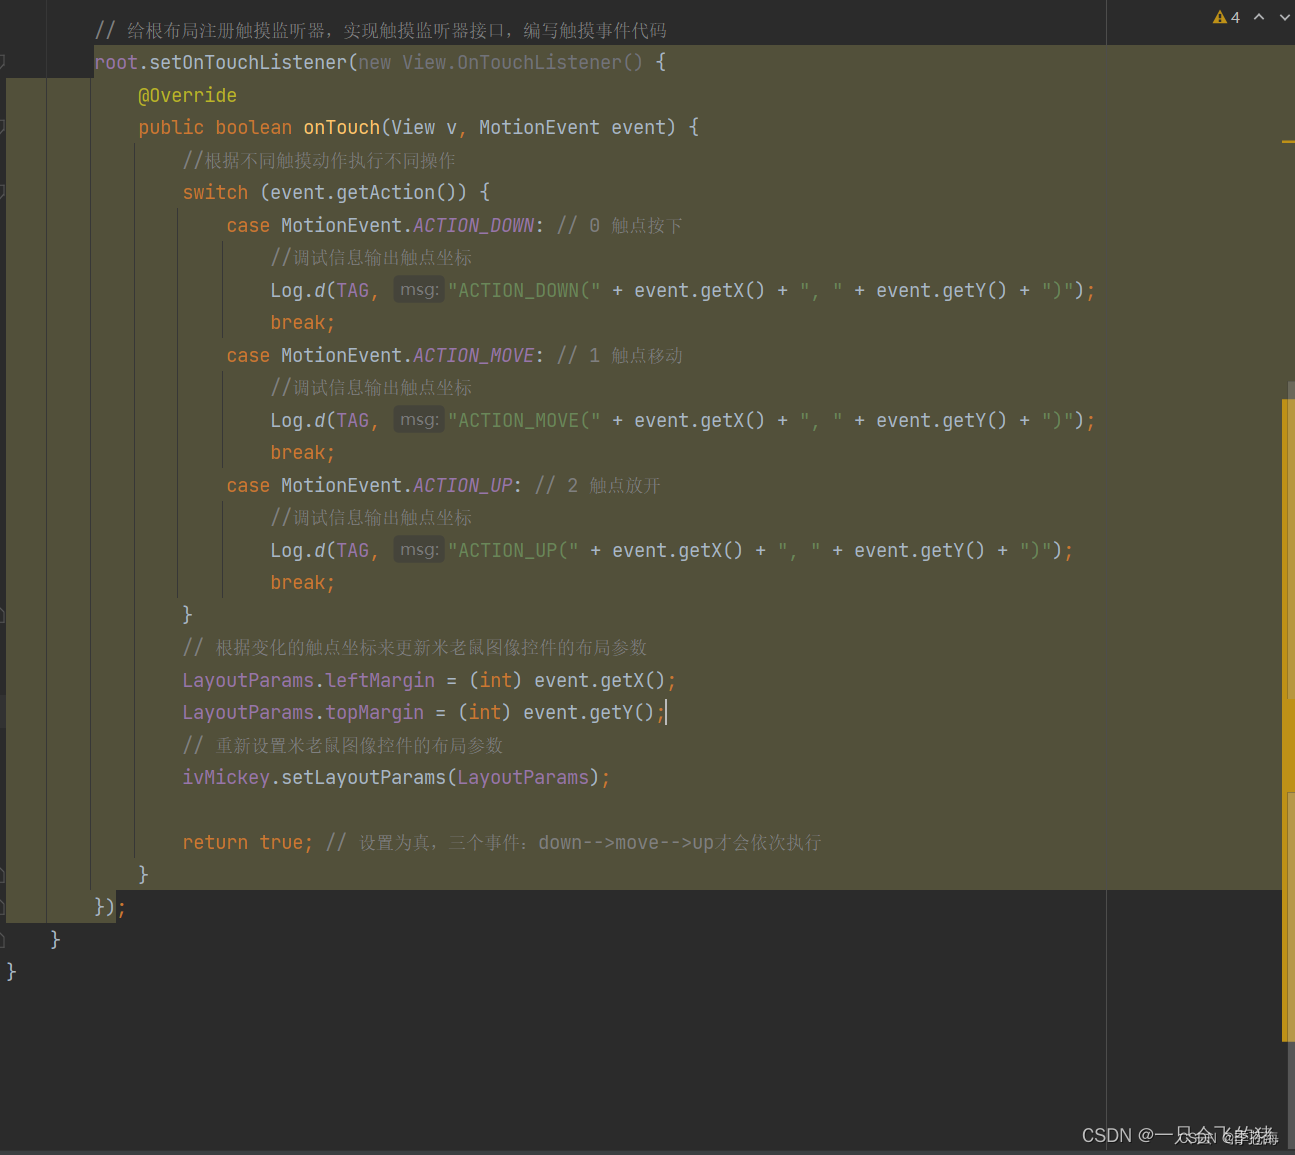This screenshot has height=1155, width=1295.
Task: Click LayoutParams.topMargin assignment
Action: [x=303, y=713]
